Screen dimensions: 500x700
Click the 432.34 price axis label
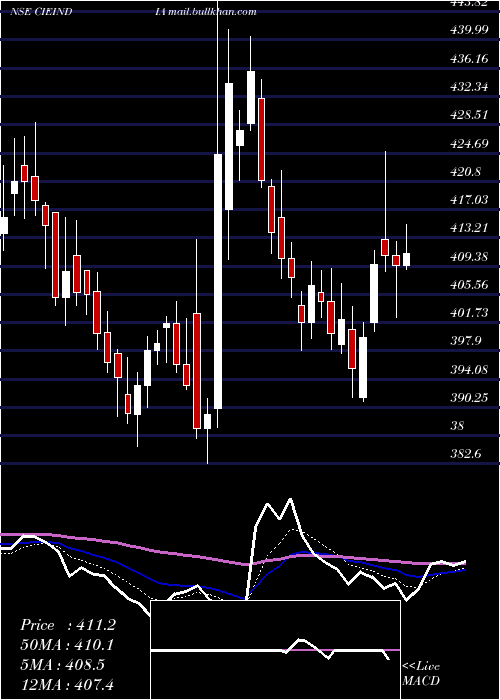468,87
